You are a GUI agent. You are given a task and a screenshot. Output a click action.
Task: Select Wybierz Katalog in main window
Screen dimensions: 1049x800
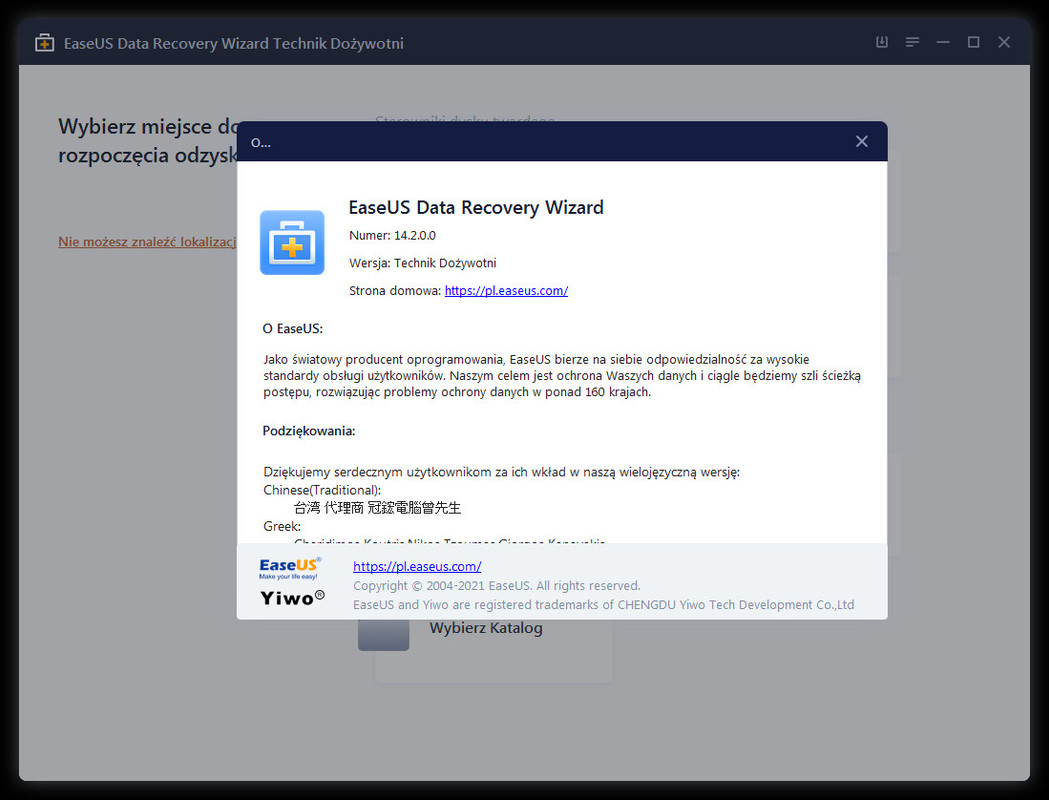pyautogui.click(x=486, y=628)
